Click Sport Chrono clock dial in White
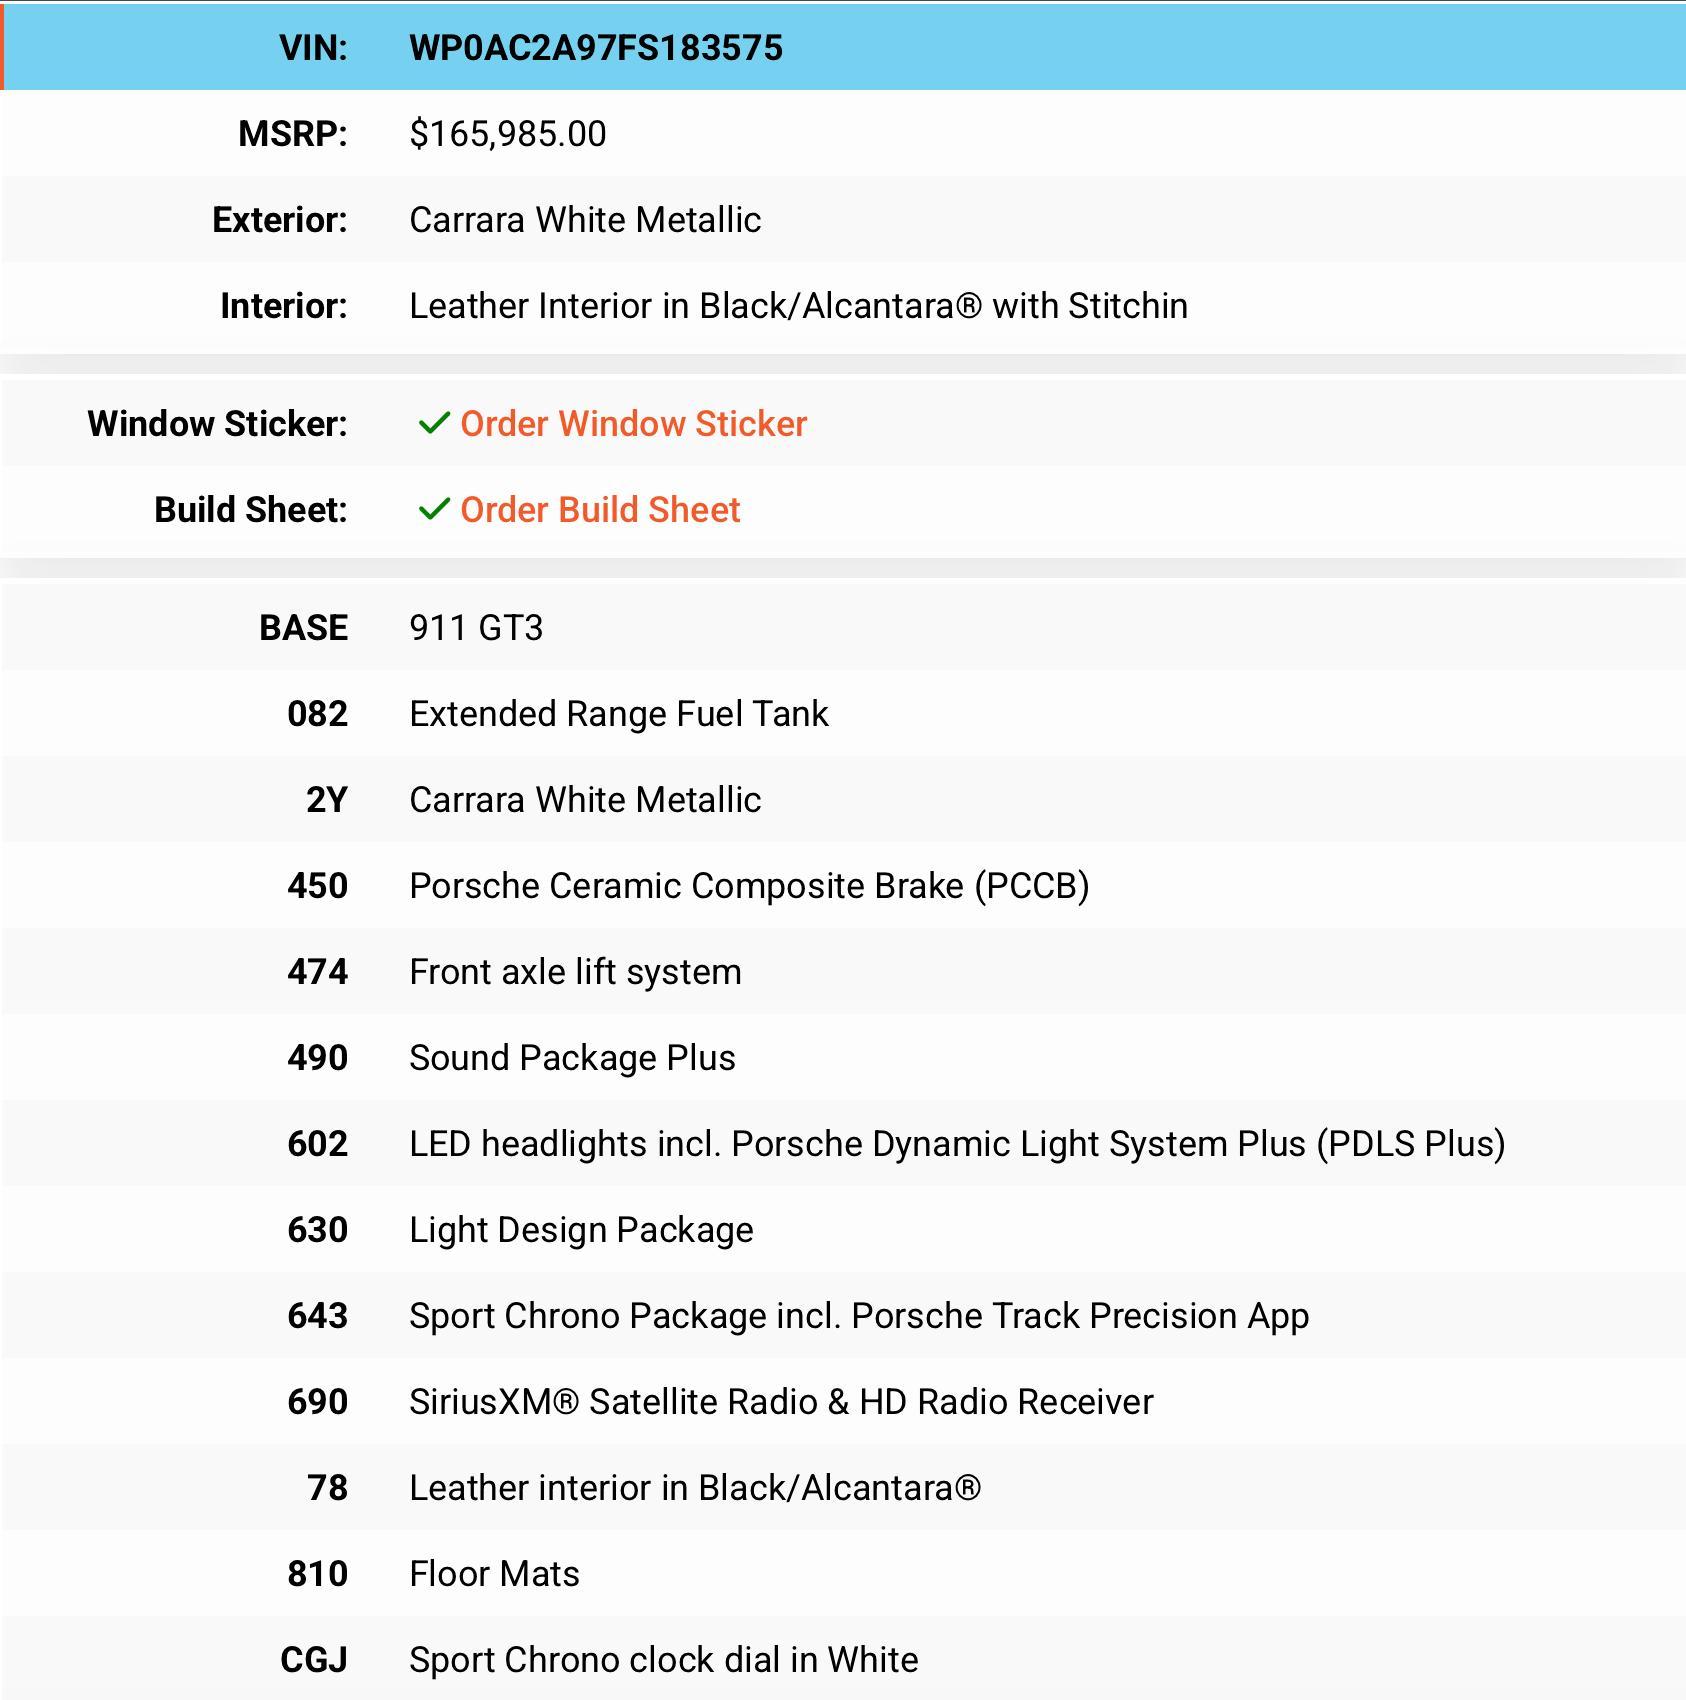Image resolution: width=1686 pixels, height=1700 pixels. click(664, 1660)
